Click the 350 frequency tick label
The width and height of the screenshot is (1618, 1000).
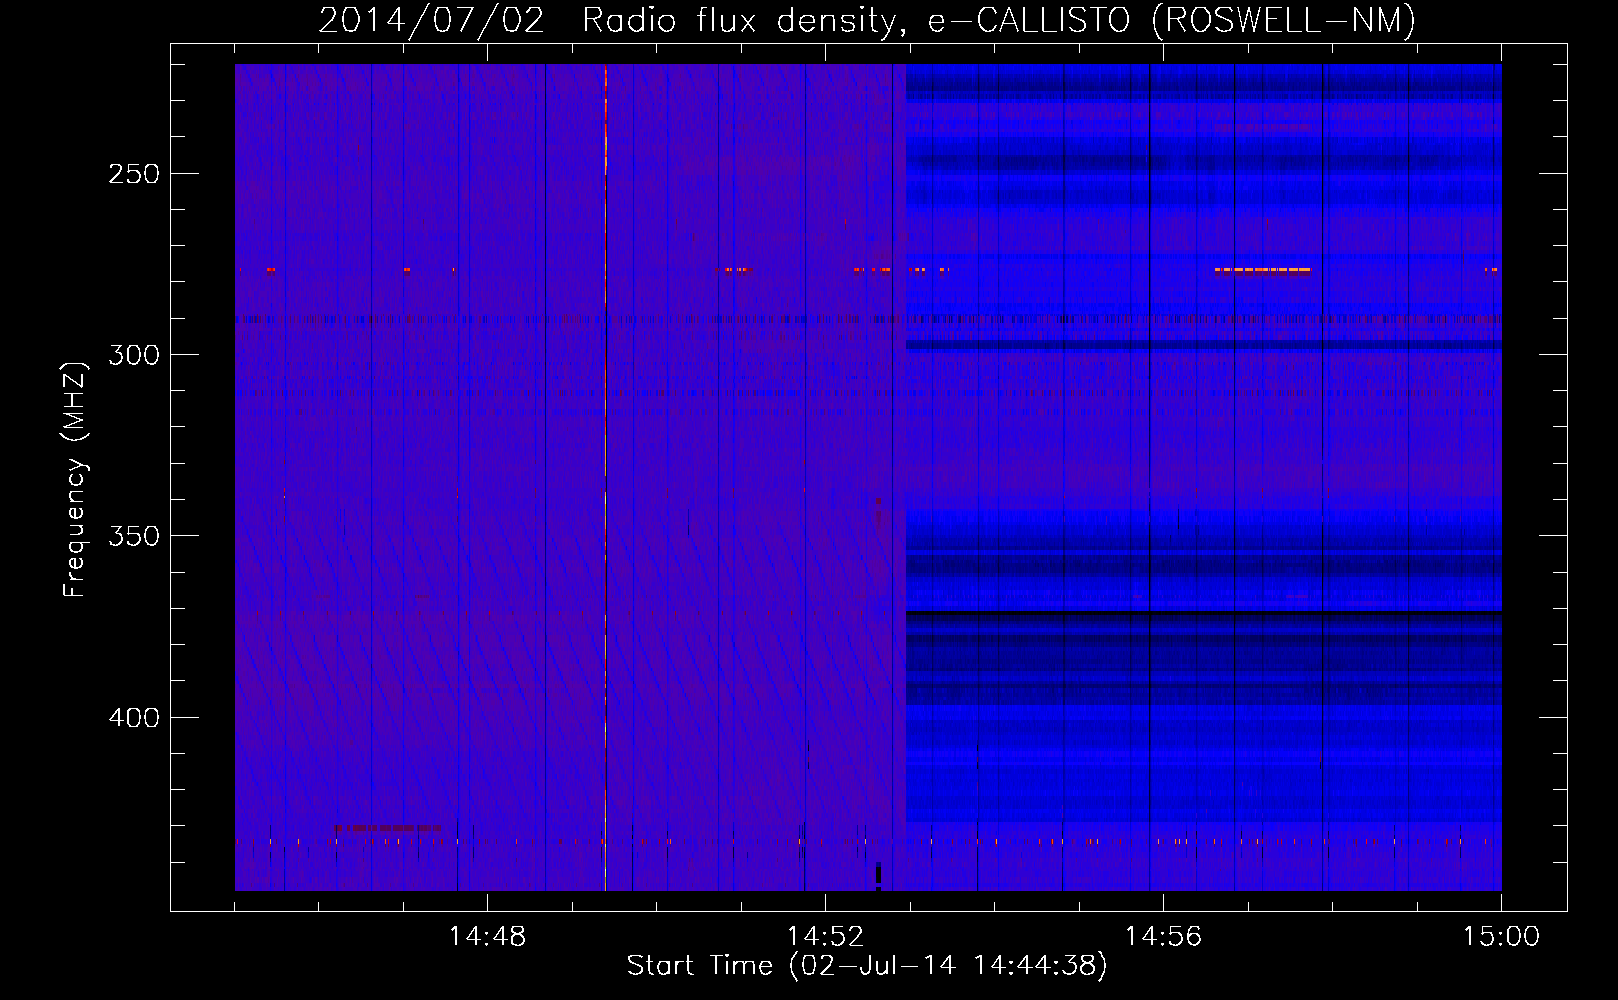(x=134, y=536)
